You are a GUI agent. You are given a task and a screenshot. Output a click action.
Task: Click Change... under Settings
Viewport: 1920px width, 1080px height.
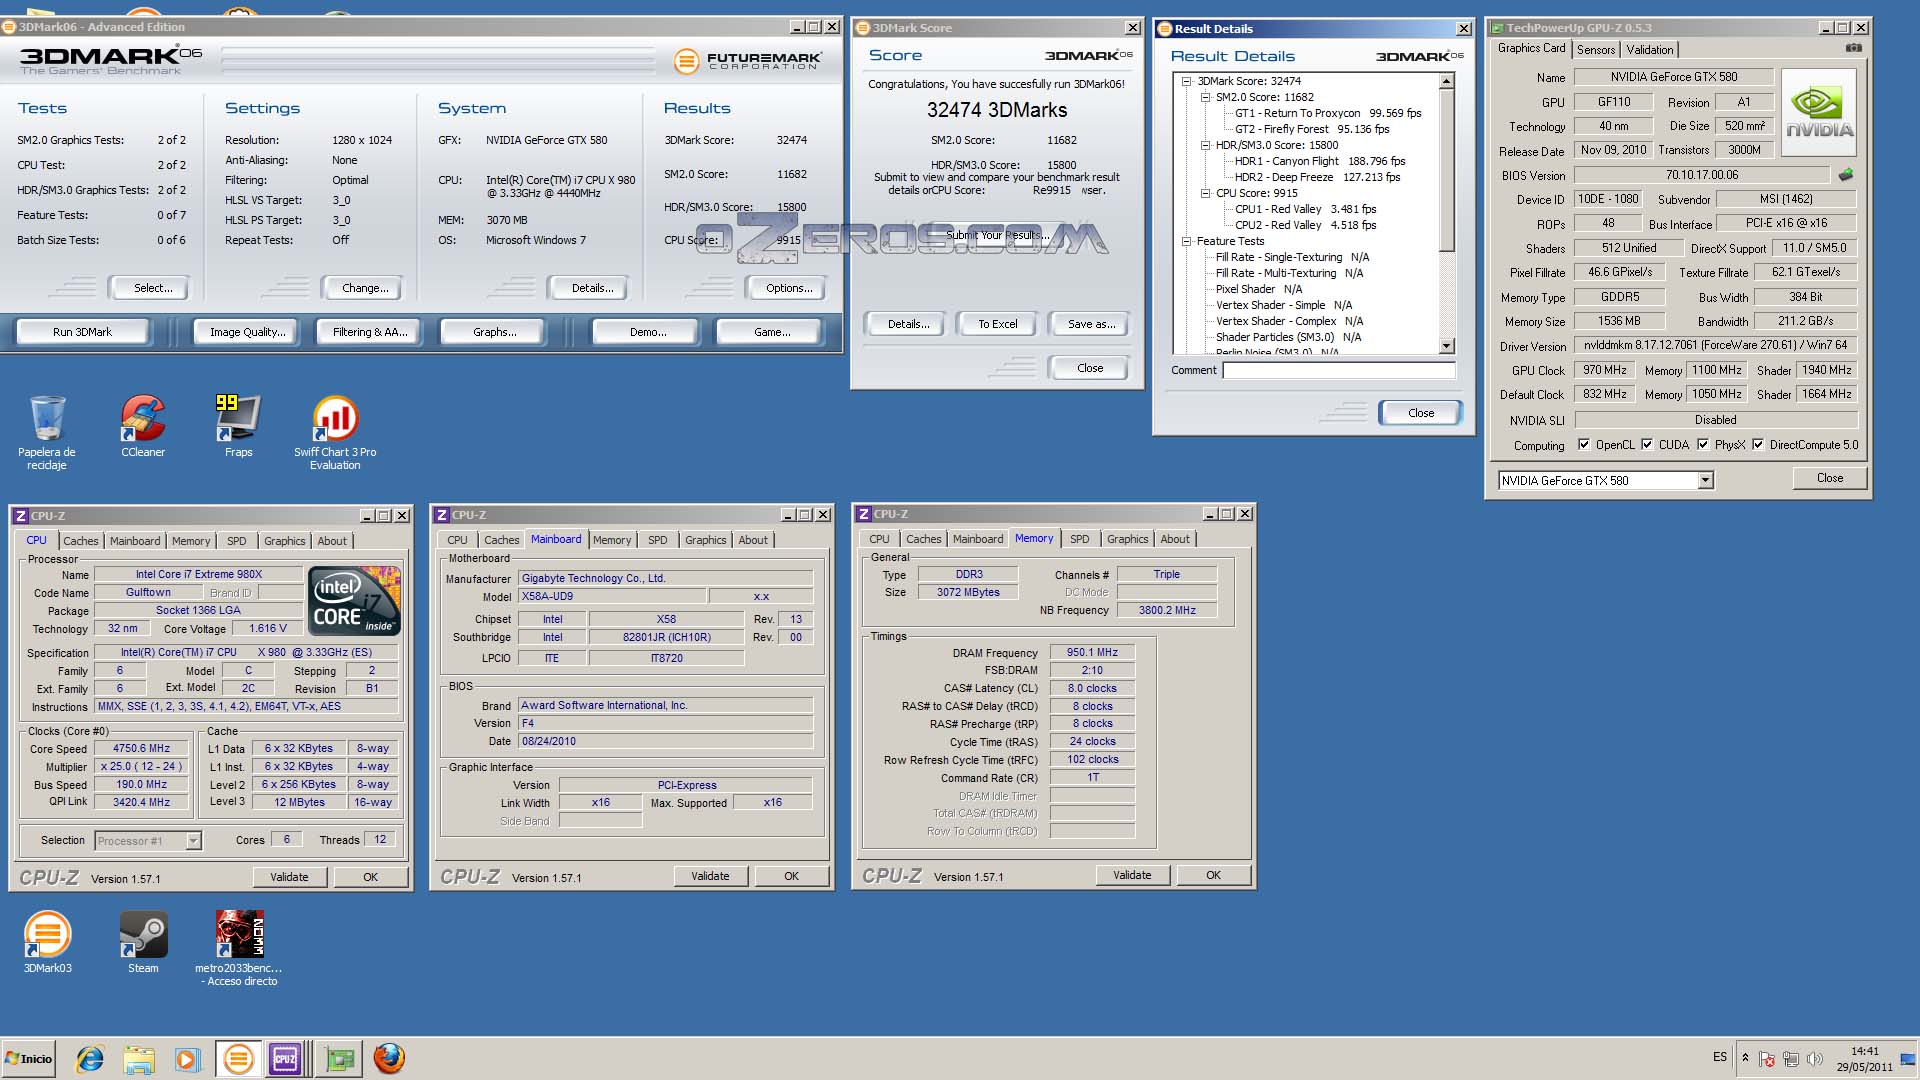coord(365,288)
